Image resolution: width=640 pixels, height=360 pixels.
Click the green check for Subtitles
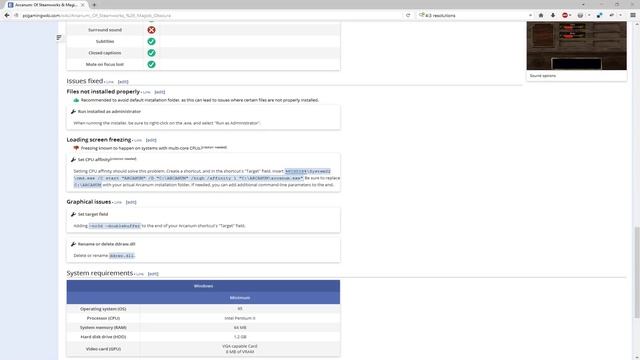click(151, 41)
